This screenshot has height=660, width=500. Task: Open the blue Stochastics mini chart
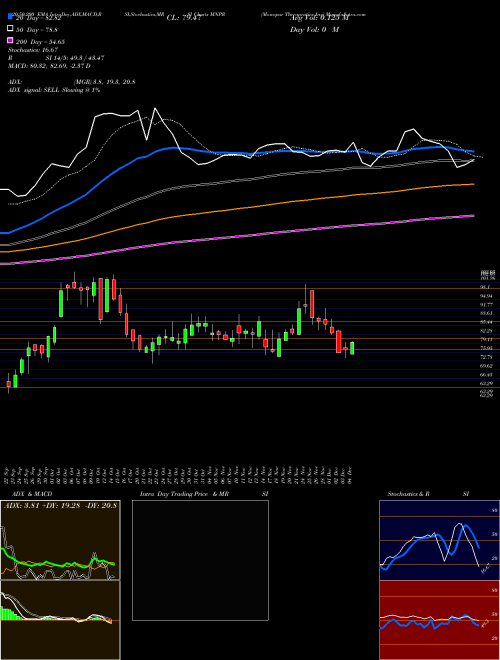coord(439,540)
